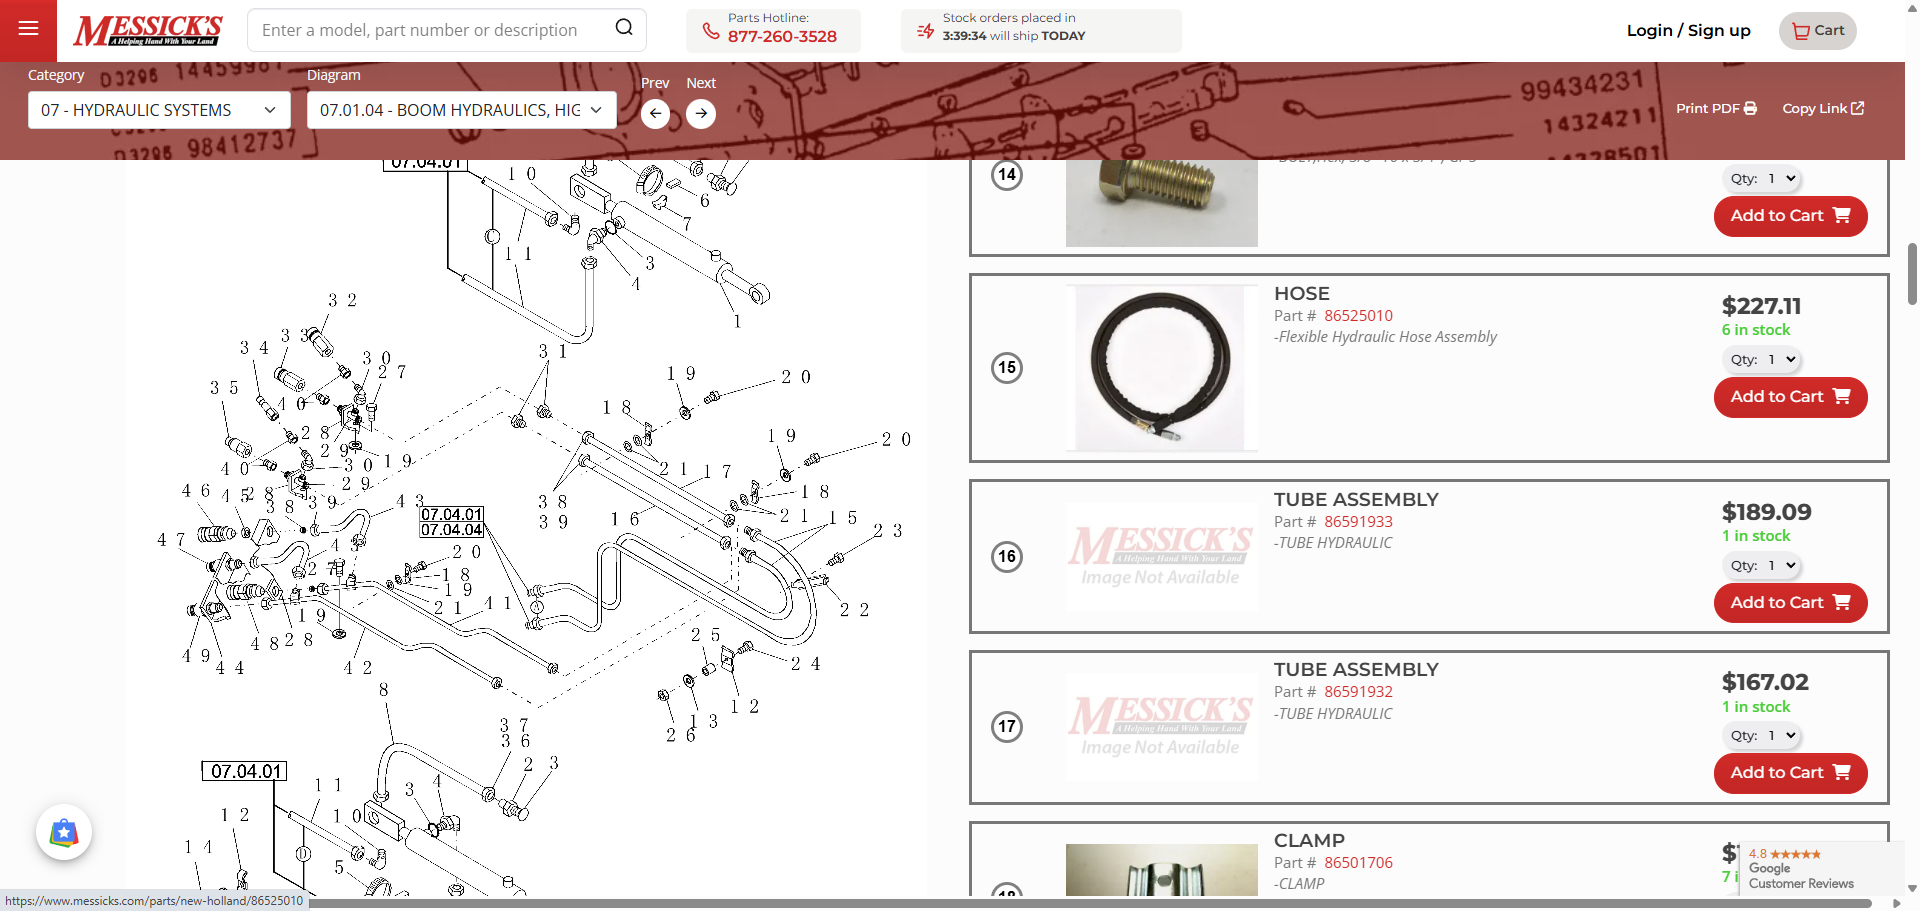Open the clamp product thumbnail
Screen dimensions: 1920x911
point(1161,869)
